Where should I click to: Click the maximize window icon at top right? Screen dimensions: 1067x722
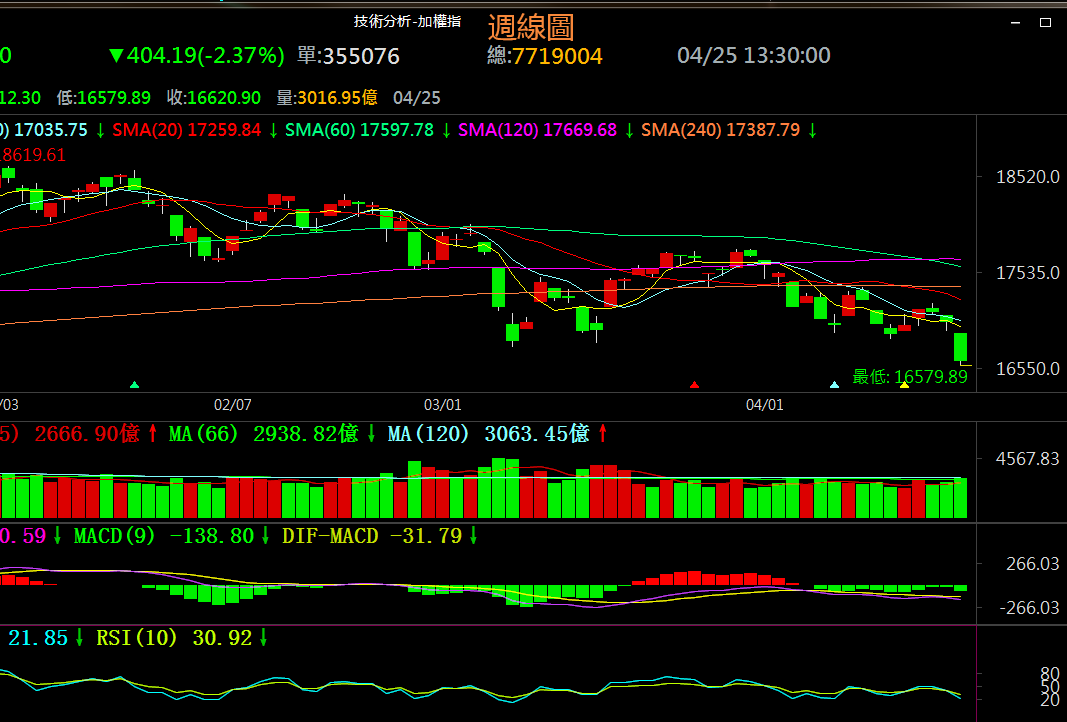(1046, 22)
